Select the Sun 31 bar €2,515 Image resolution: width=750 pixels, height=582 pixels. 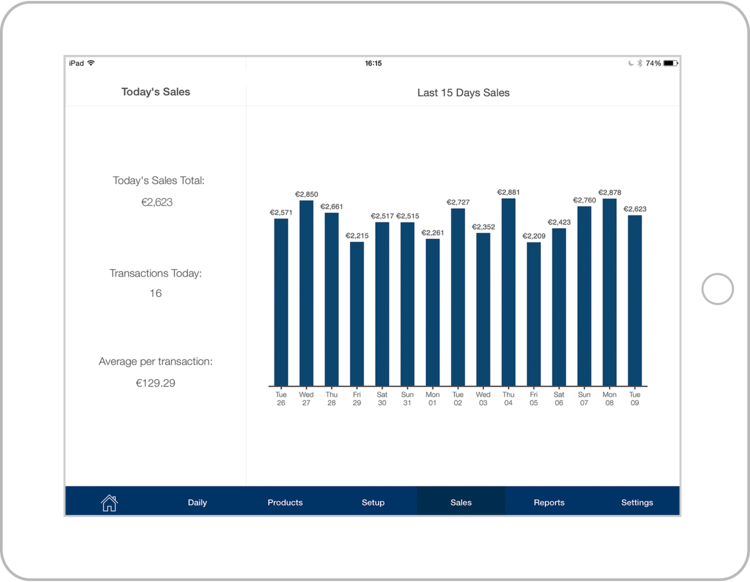[x=408, y=304]
